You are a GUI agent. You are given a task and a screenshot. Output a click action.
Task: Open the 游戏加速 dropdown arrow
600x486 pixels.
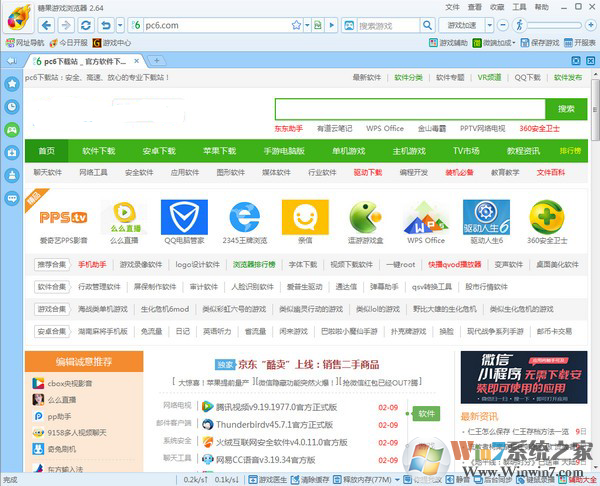tap(489, 26)
